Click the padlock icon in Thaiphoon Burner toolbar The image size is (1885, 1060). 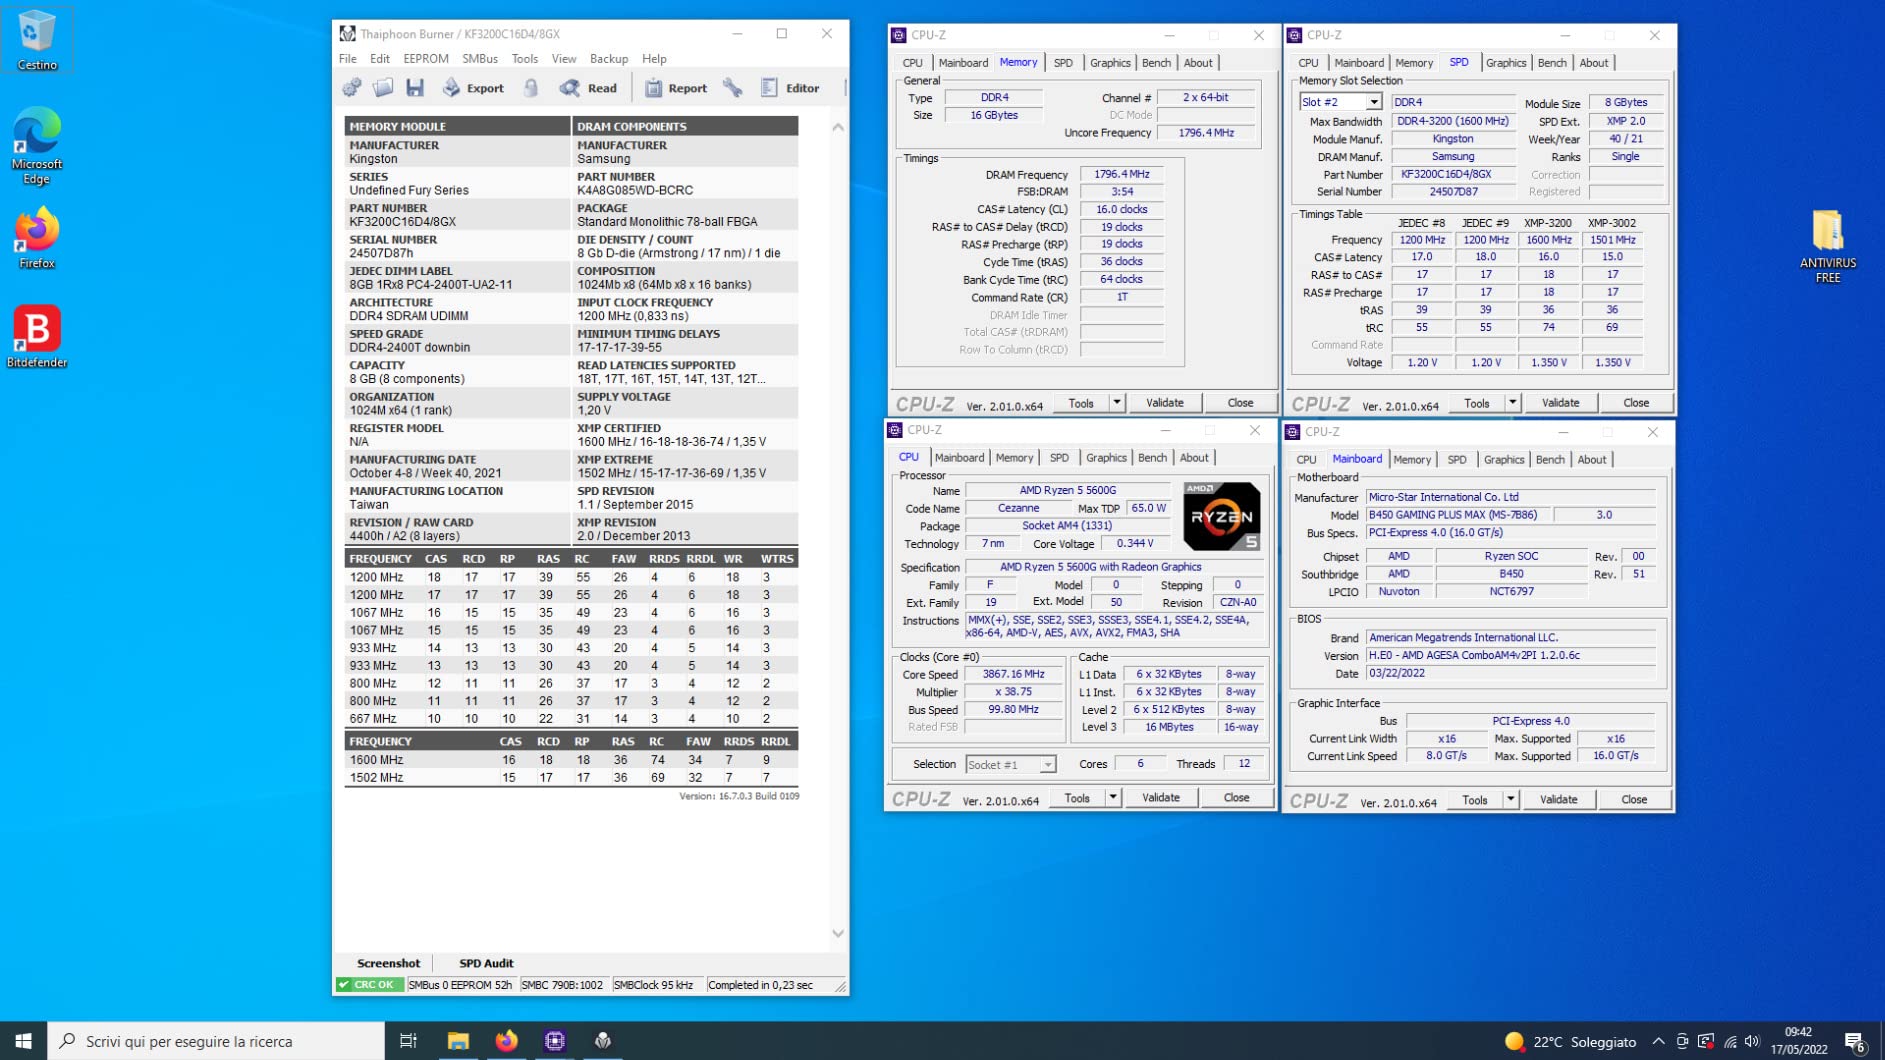click(531, 88)
